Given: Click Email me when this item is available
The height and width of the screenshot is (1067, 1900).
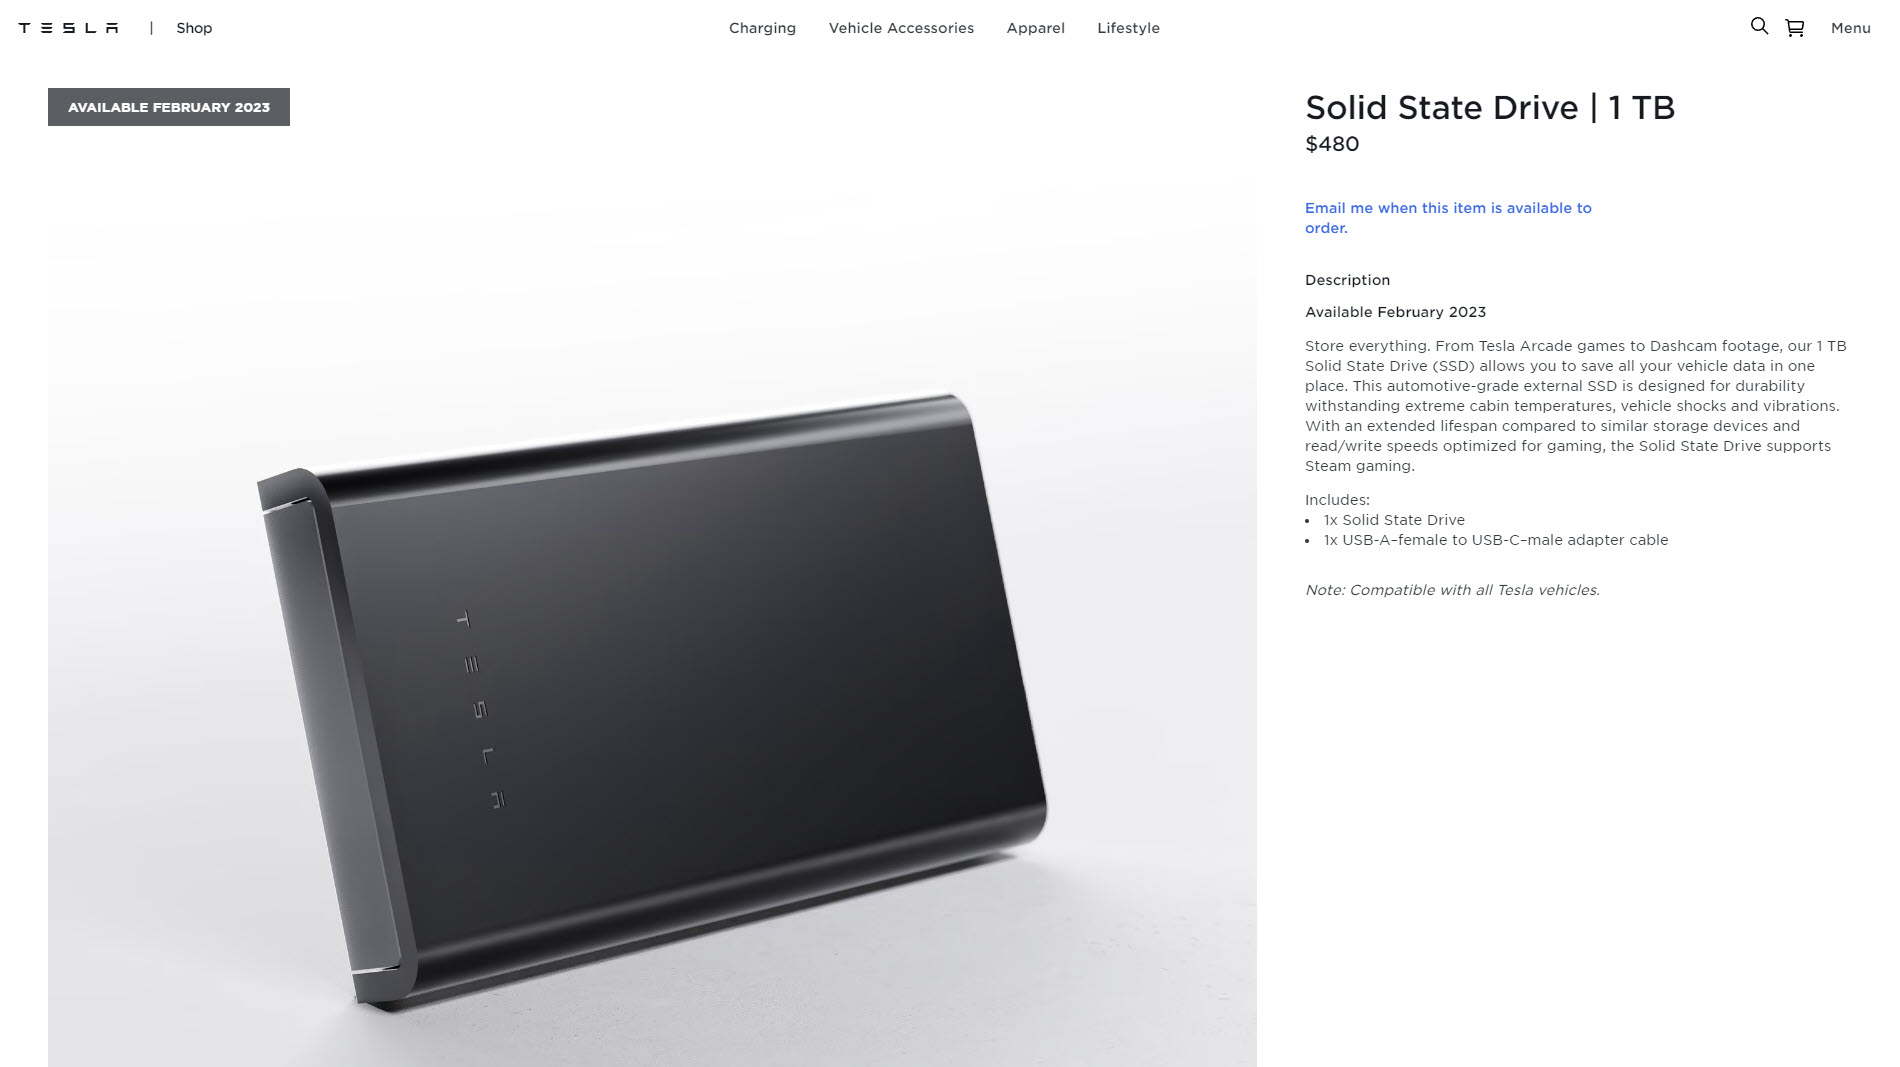Looking at the screenshot, I should (x=1448, y=218).
